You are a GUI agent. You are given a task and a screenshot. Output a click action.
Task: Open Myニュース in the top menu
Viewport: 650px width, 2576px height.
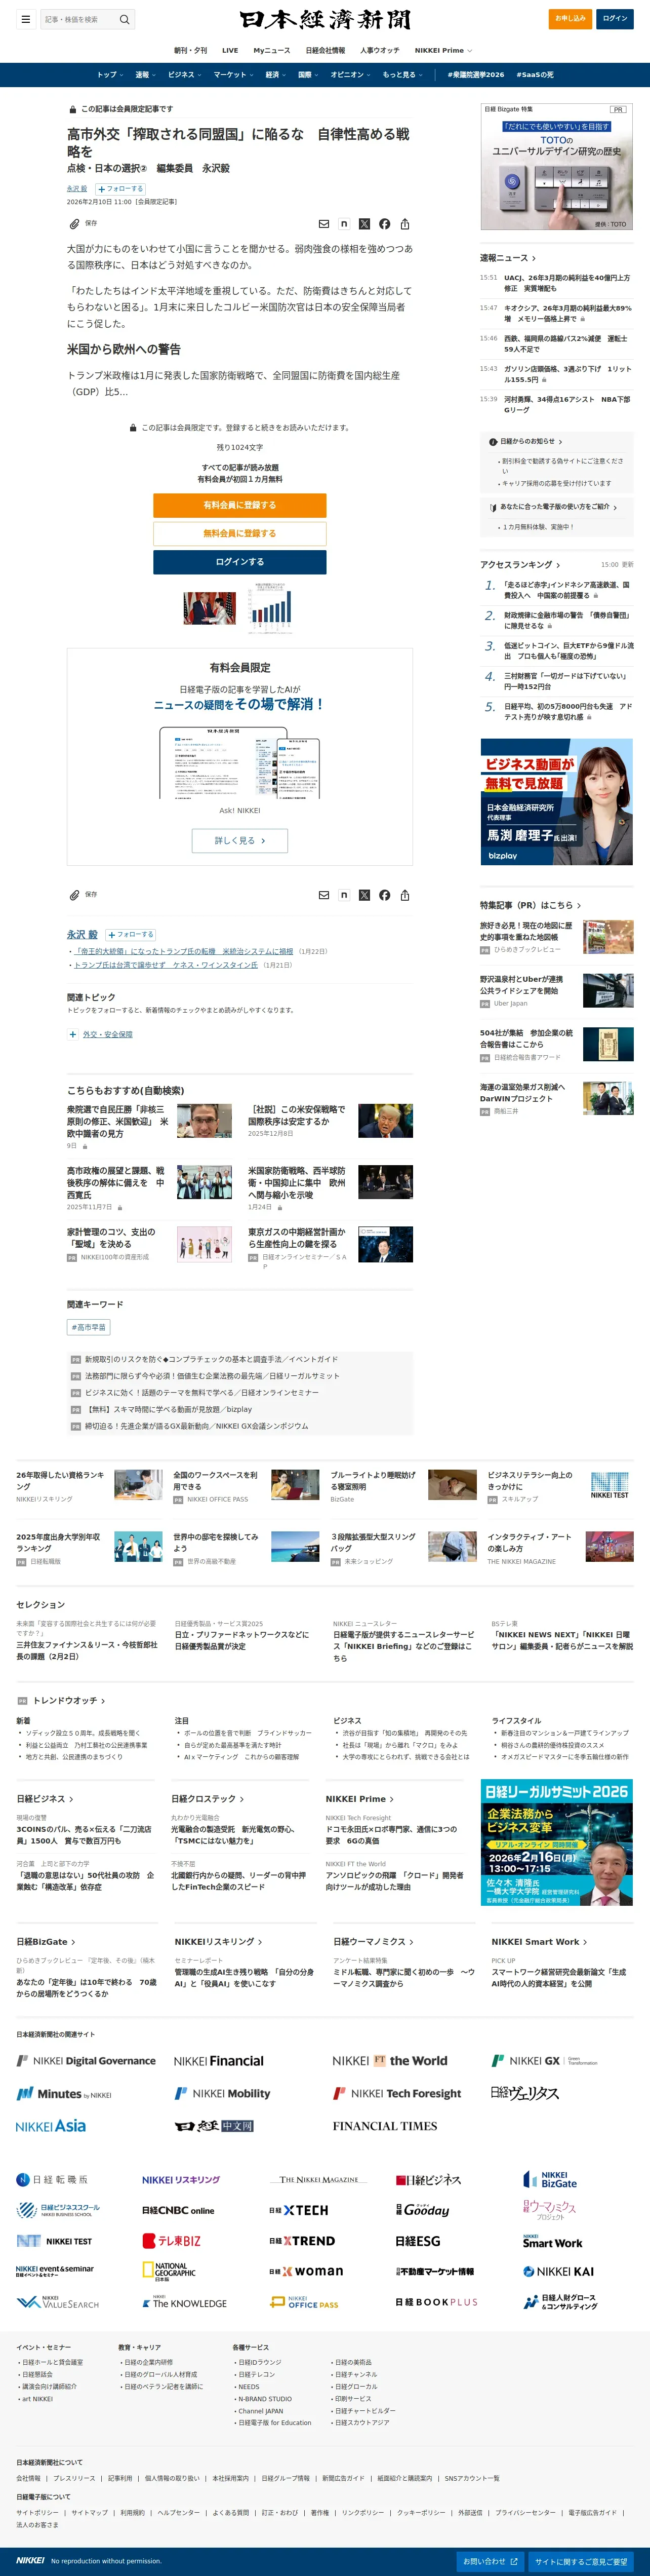pyautogui.click(x=272, y=50)
